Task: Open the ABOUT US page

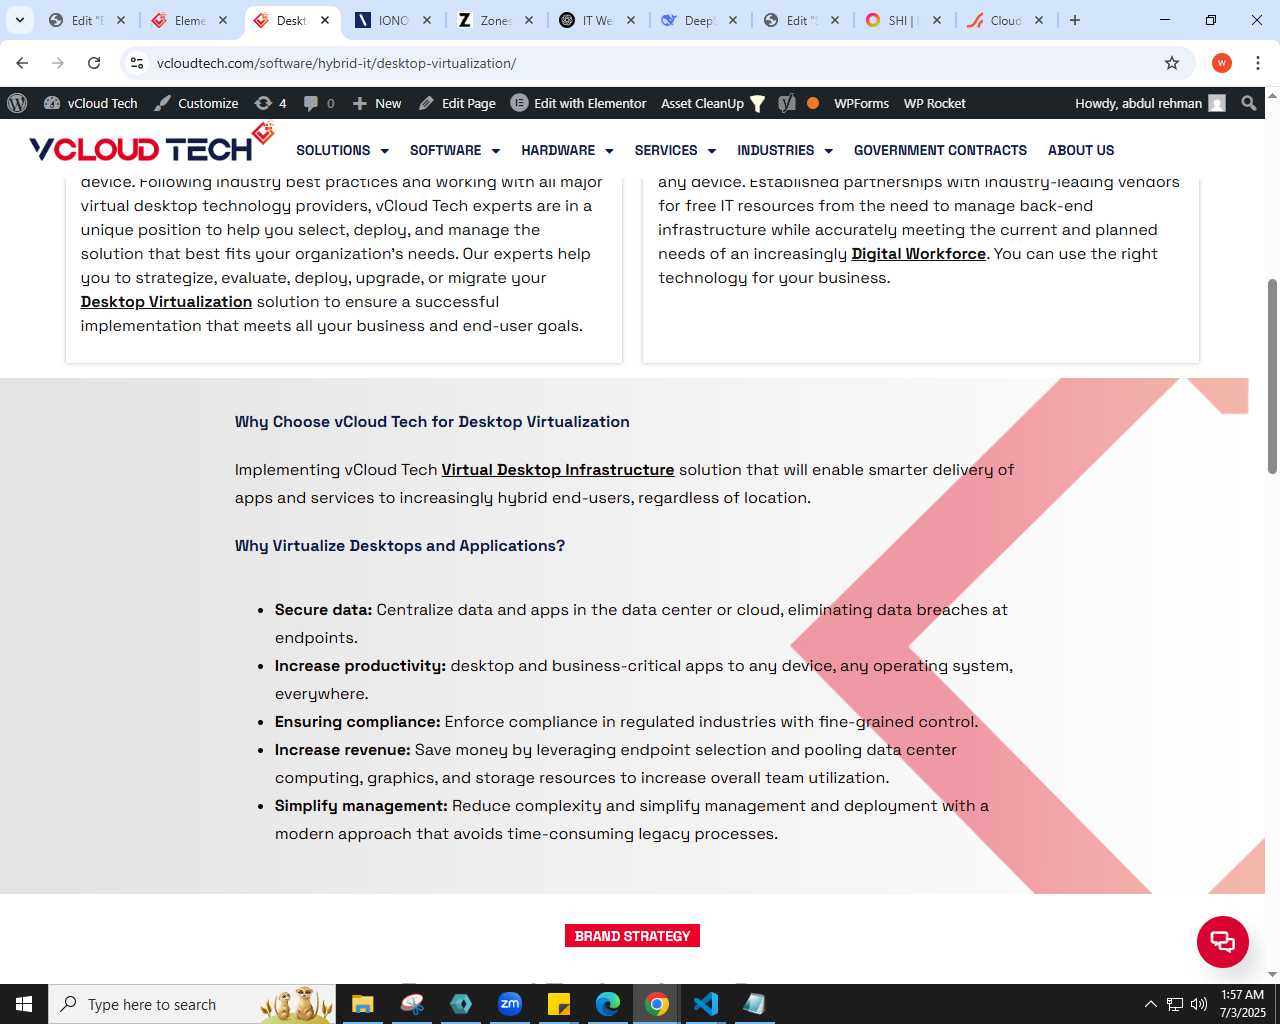Action: (1081, 150)
